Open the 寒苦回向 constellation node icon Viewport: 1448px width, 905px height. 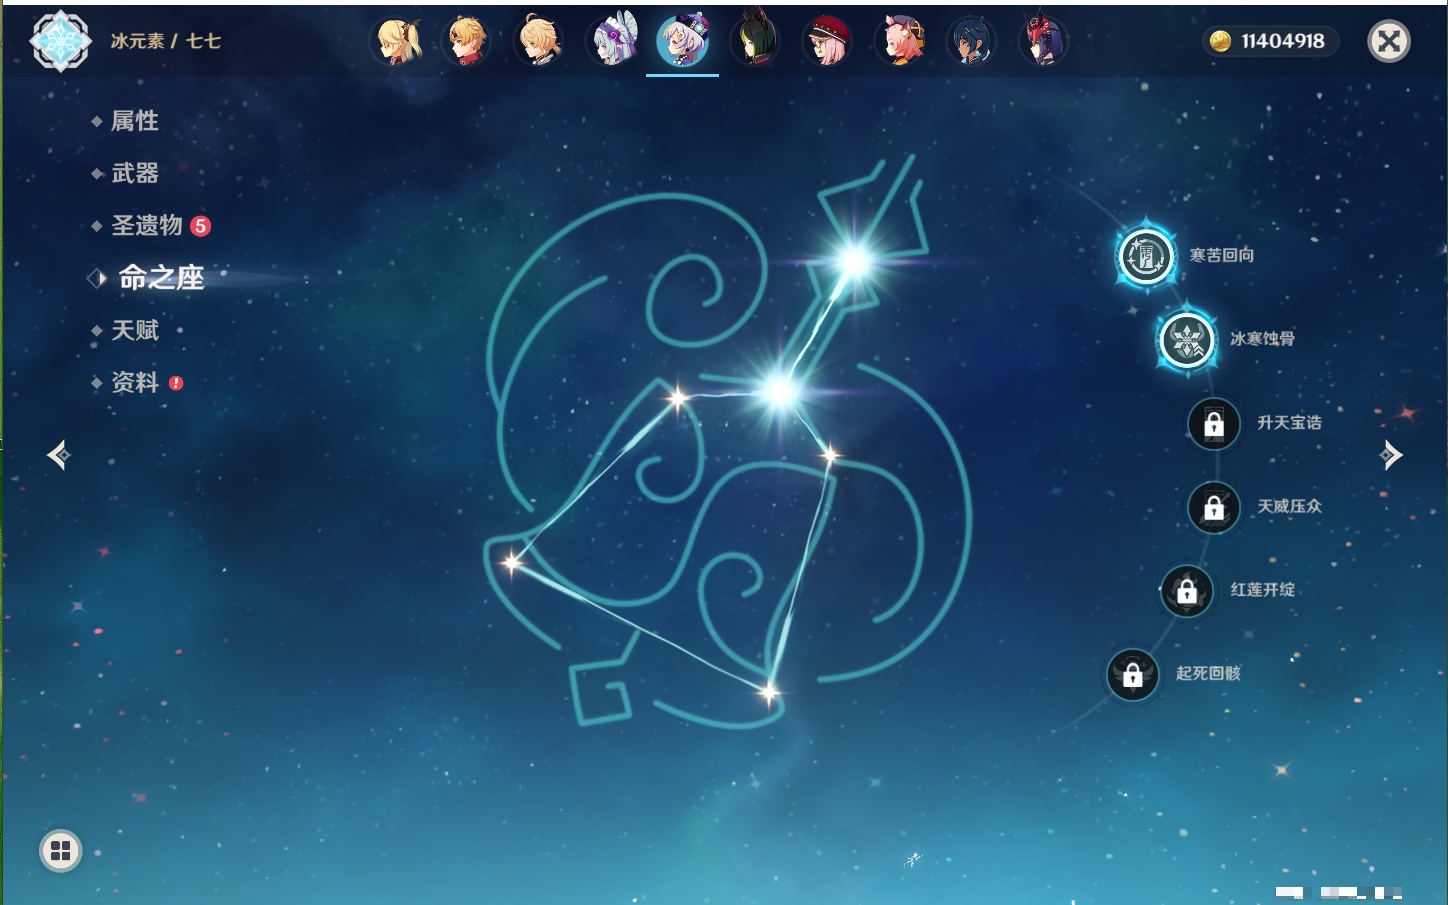click(x=1146, y=256)
